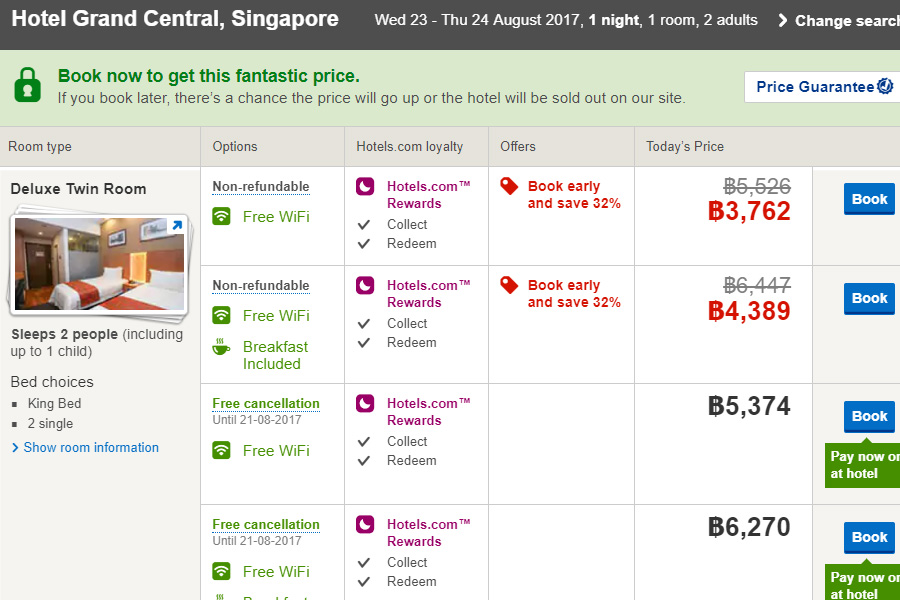The width and height of the screenshot is (900, 600).
Task: Click the WiFi icon in first room option
Action: pos(222,216)
